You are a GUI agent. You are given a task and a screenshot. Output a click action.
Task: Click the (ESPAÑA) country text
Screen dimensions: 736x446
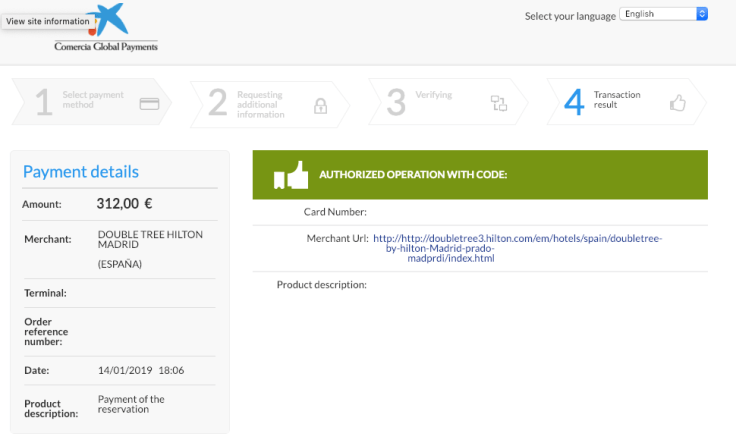pos(120,264)
